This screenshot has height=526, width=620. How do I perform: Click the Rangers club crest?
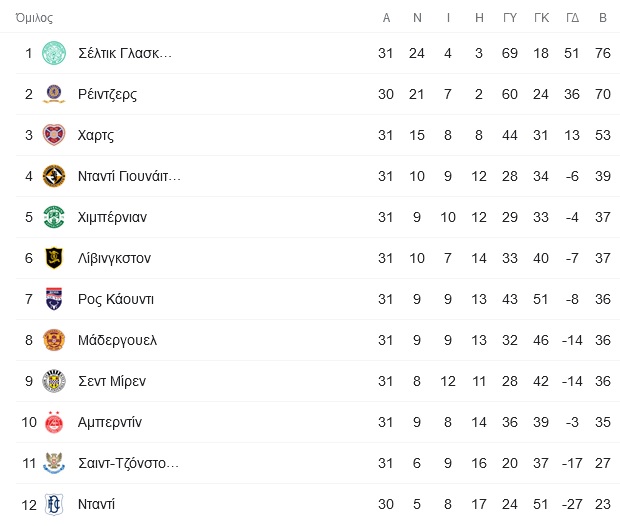[54, 94]
